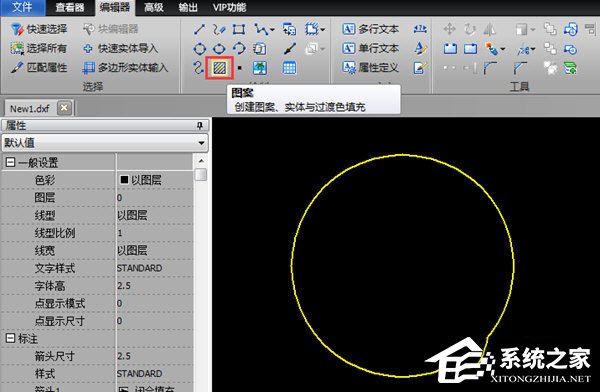Select the brush line tool icon
Screen dimensions: 600x392
pos(290,49)
